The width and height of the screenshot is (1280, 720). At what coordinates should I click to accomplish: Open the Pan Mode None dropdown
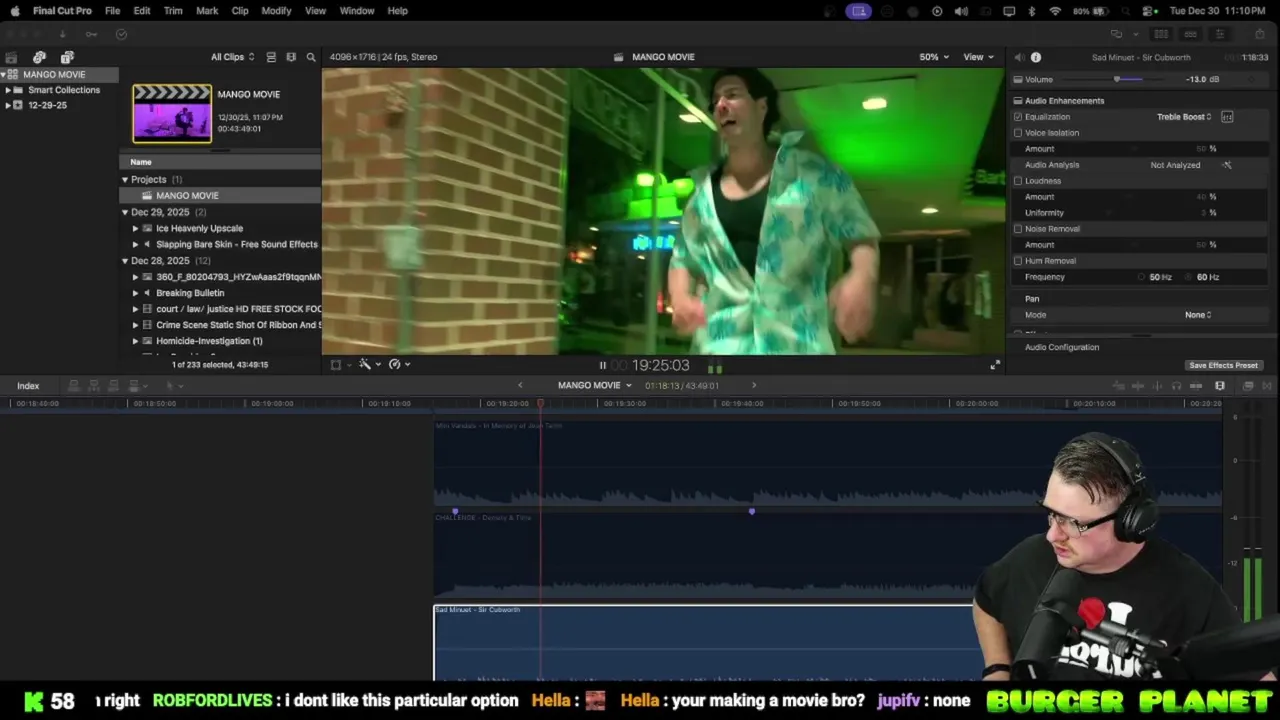click(1198, 315)
